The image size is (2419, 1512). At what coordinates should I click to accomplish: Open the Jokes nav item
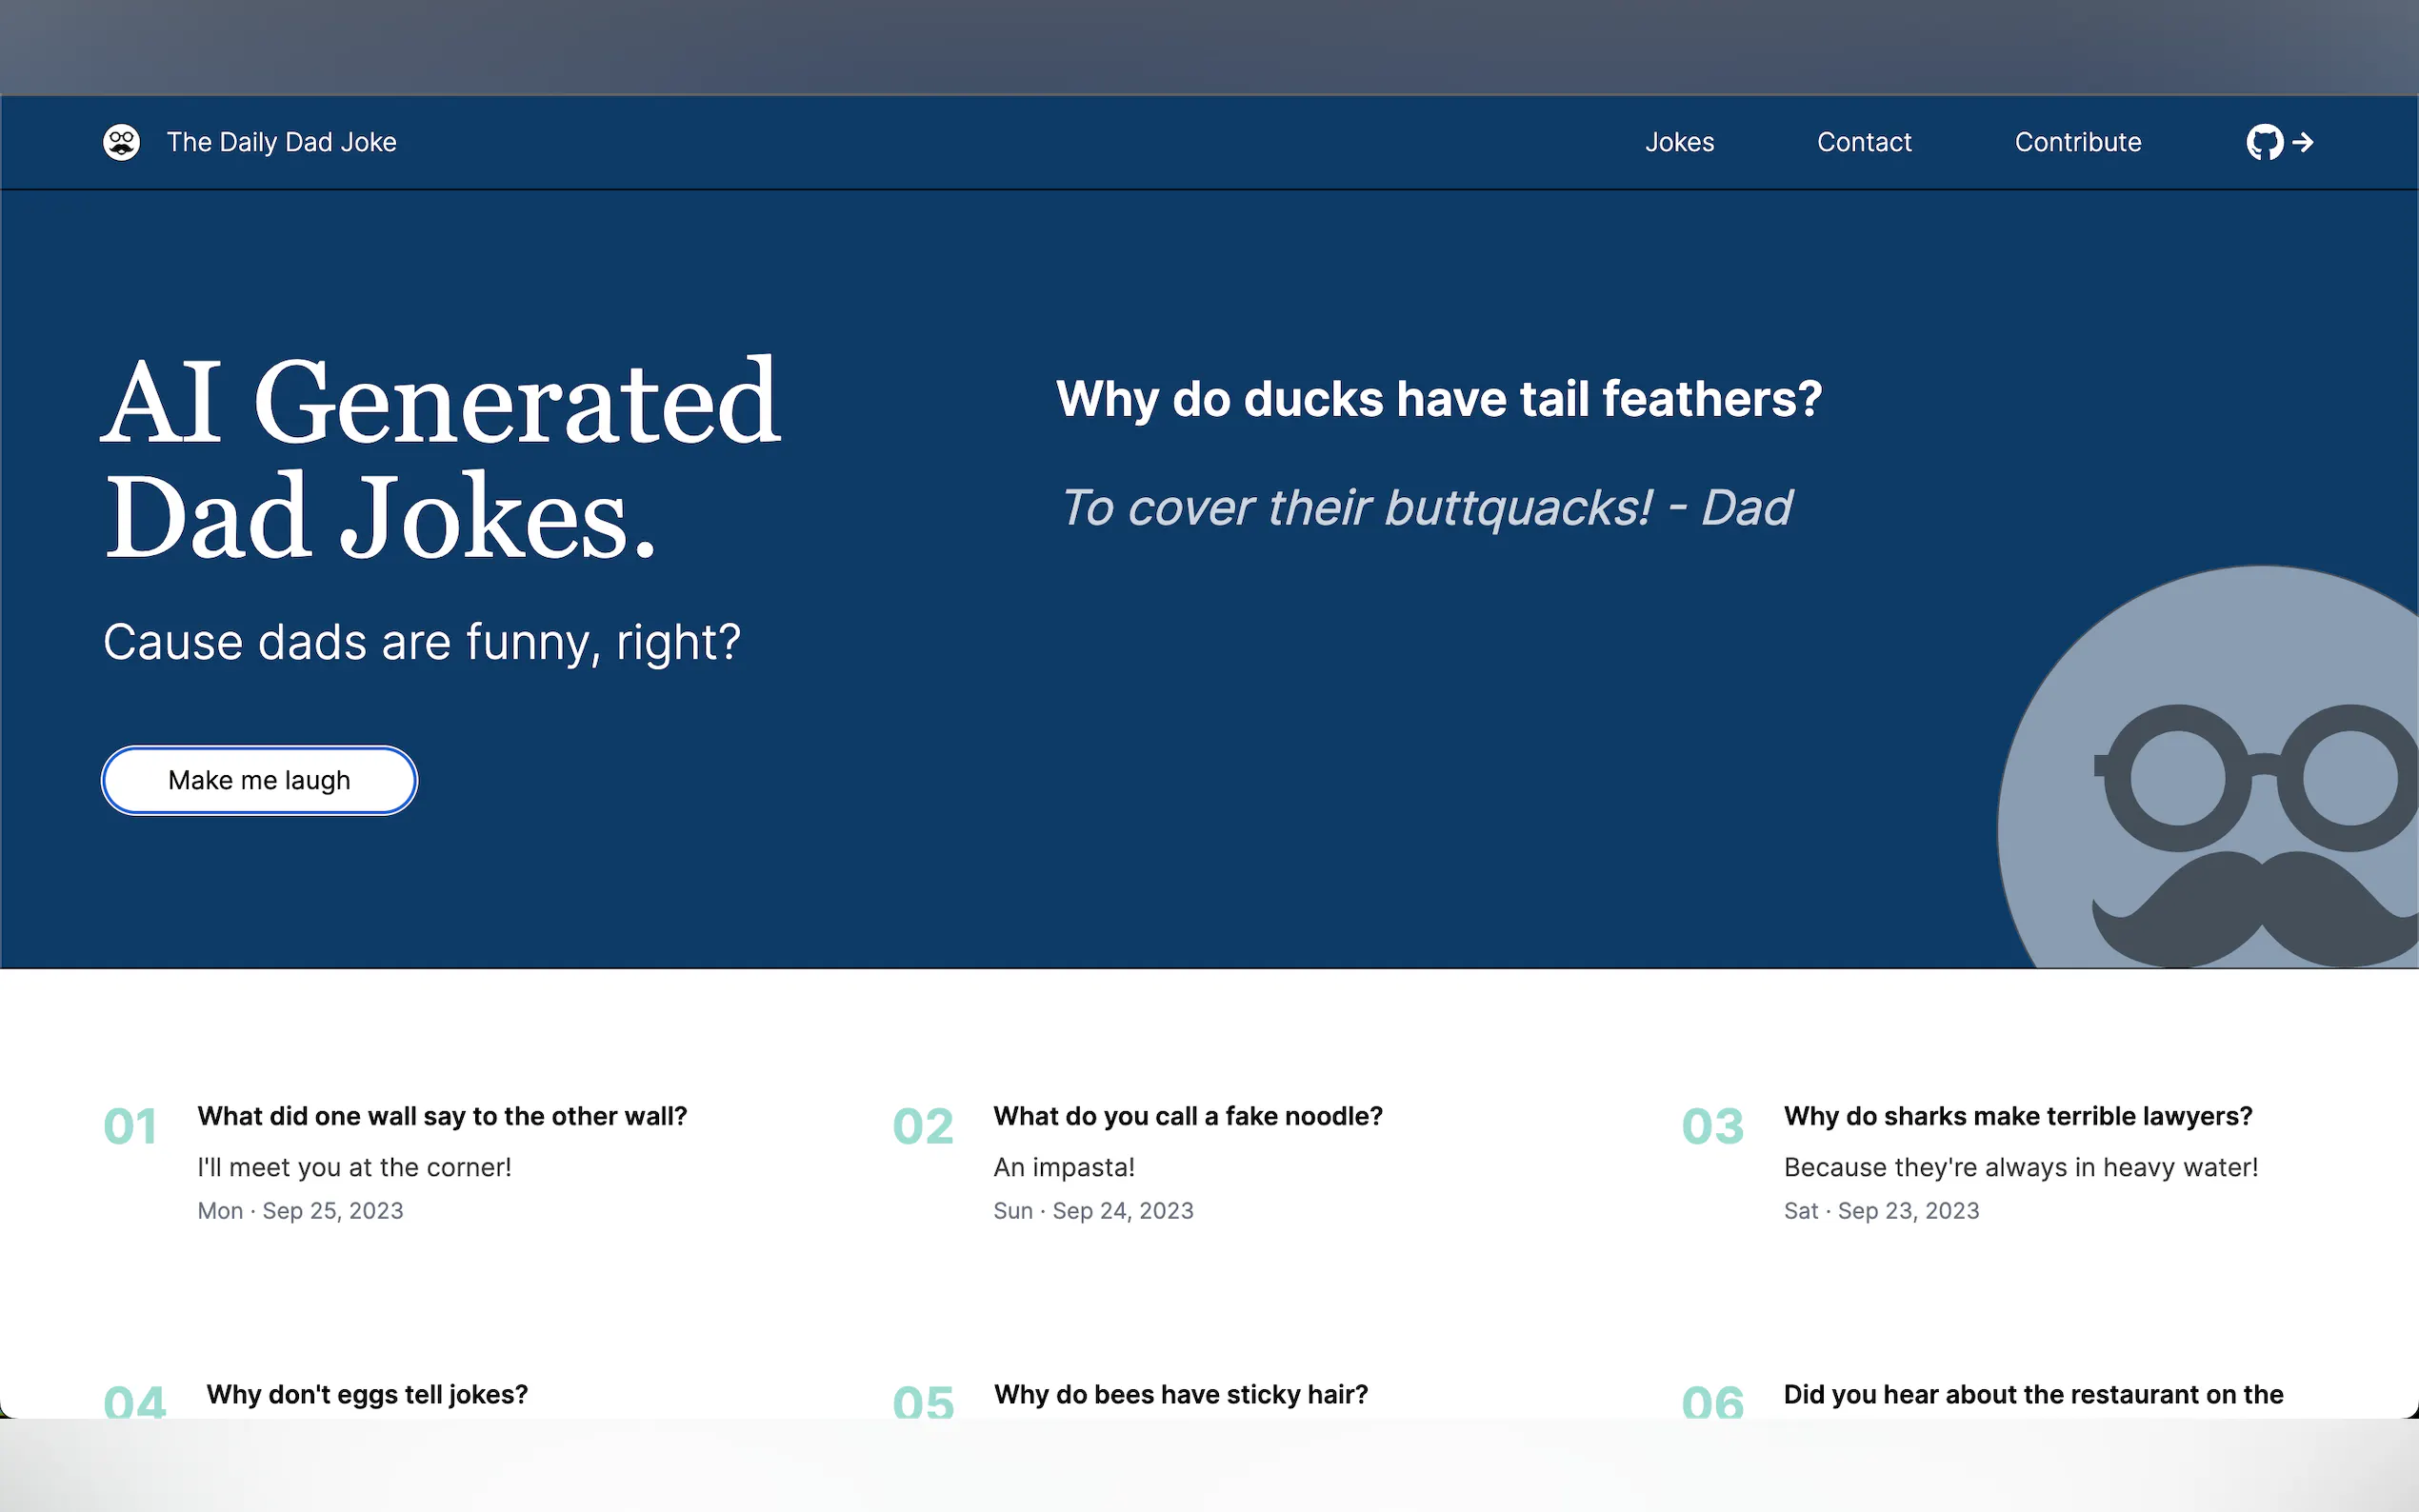1679,142
